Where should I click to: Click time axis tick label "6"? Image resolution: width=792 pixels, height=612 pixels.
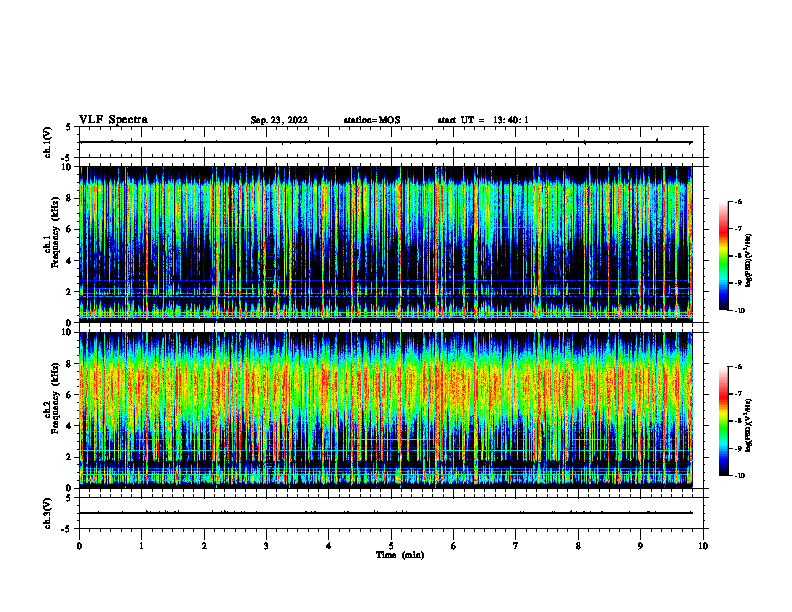454,546
